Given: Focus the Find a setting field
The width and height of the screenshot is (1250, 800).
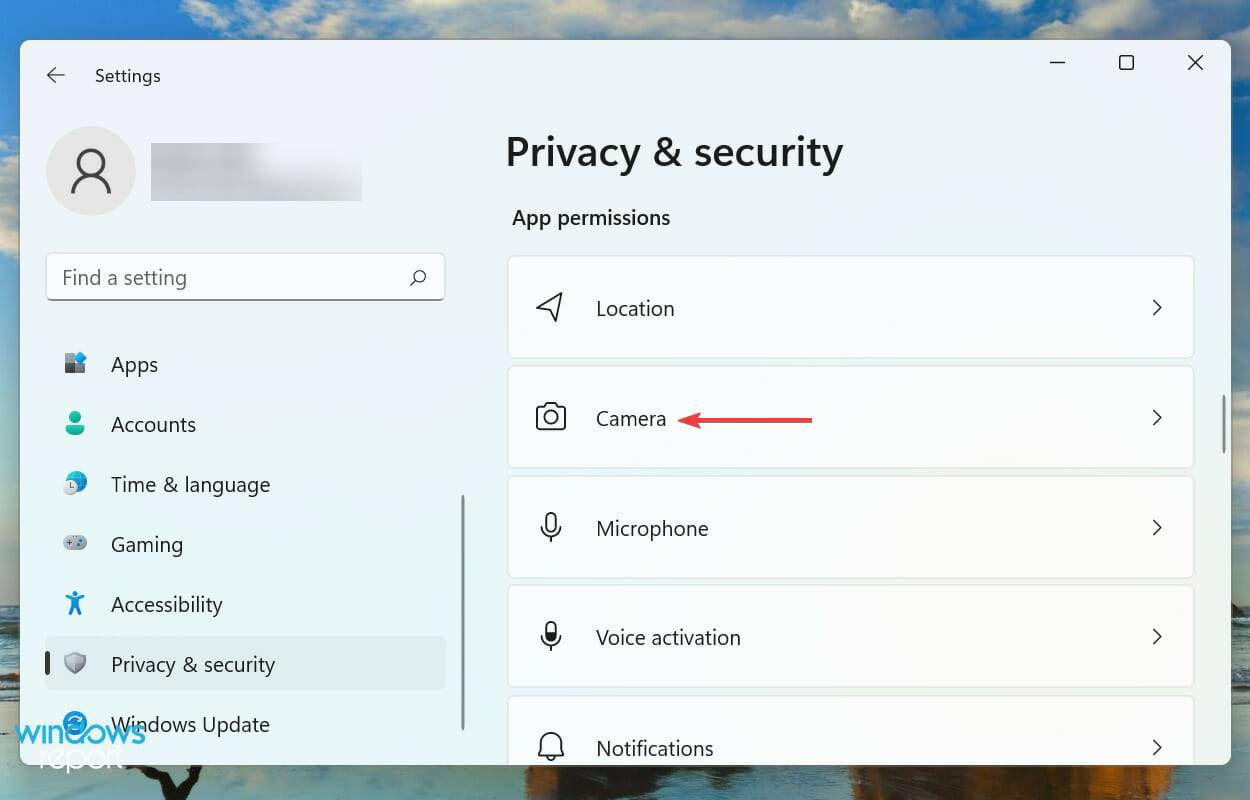Looking at the screenshot, I should (230, 278).
